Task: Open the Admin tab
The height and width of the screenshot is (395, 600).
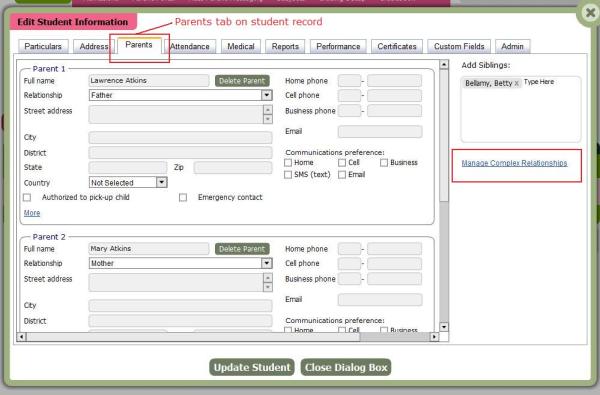Action: click(x=512, y=46)
